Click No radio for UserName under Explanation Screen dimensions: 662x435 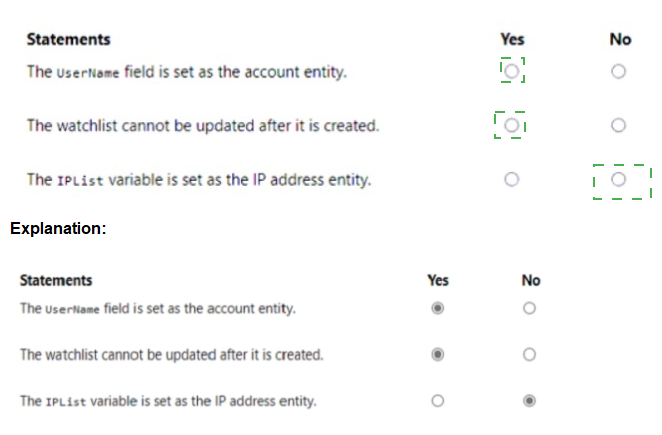click(x=530, y=308)
